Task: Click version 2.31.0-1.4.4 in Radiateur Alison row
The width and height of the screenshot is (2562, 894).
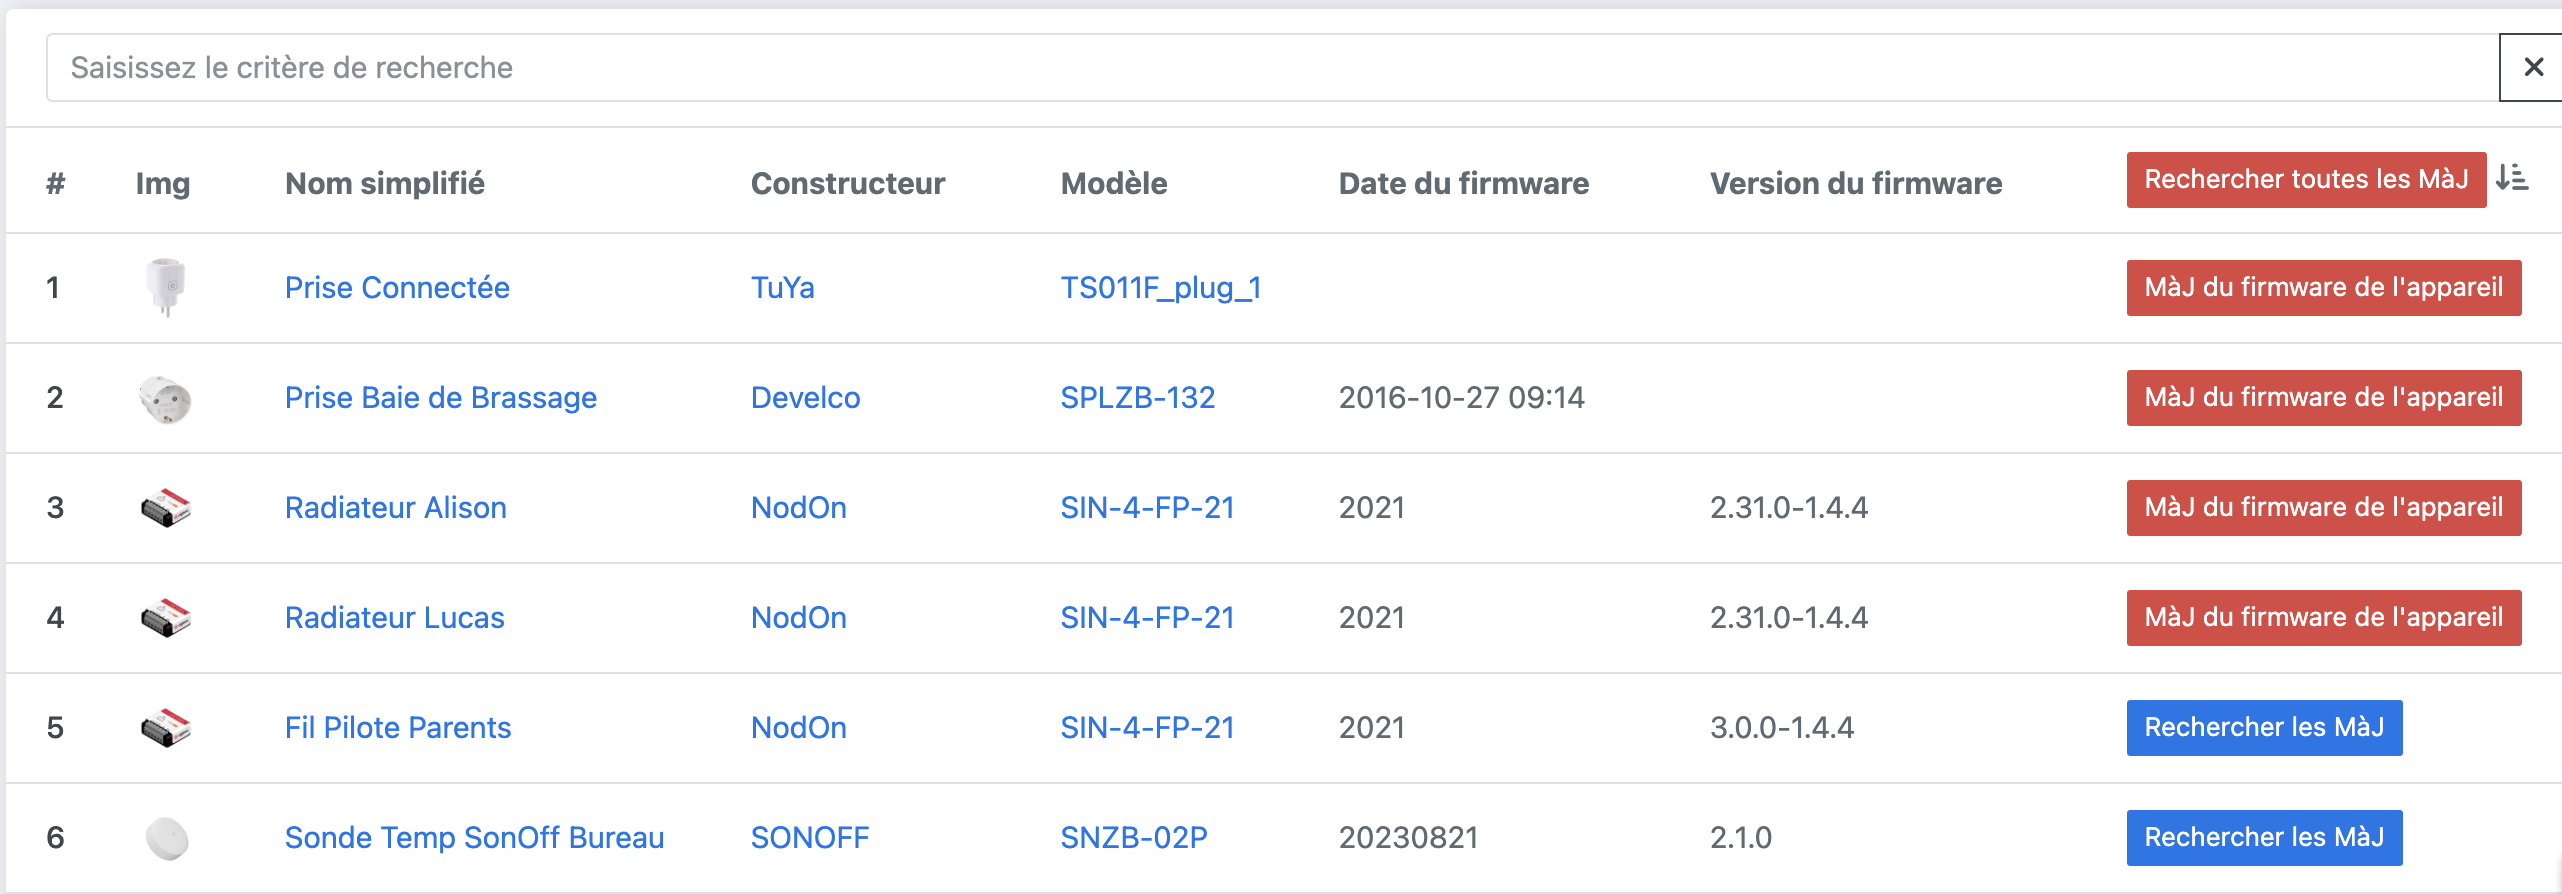Action: pos(1789,508)
